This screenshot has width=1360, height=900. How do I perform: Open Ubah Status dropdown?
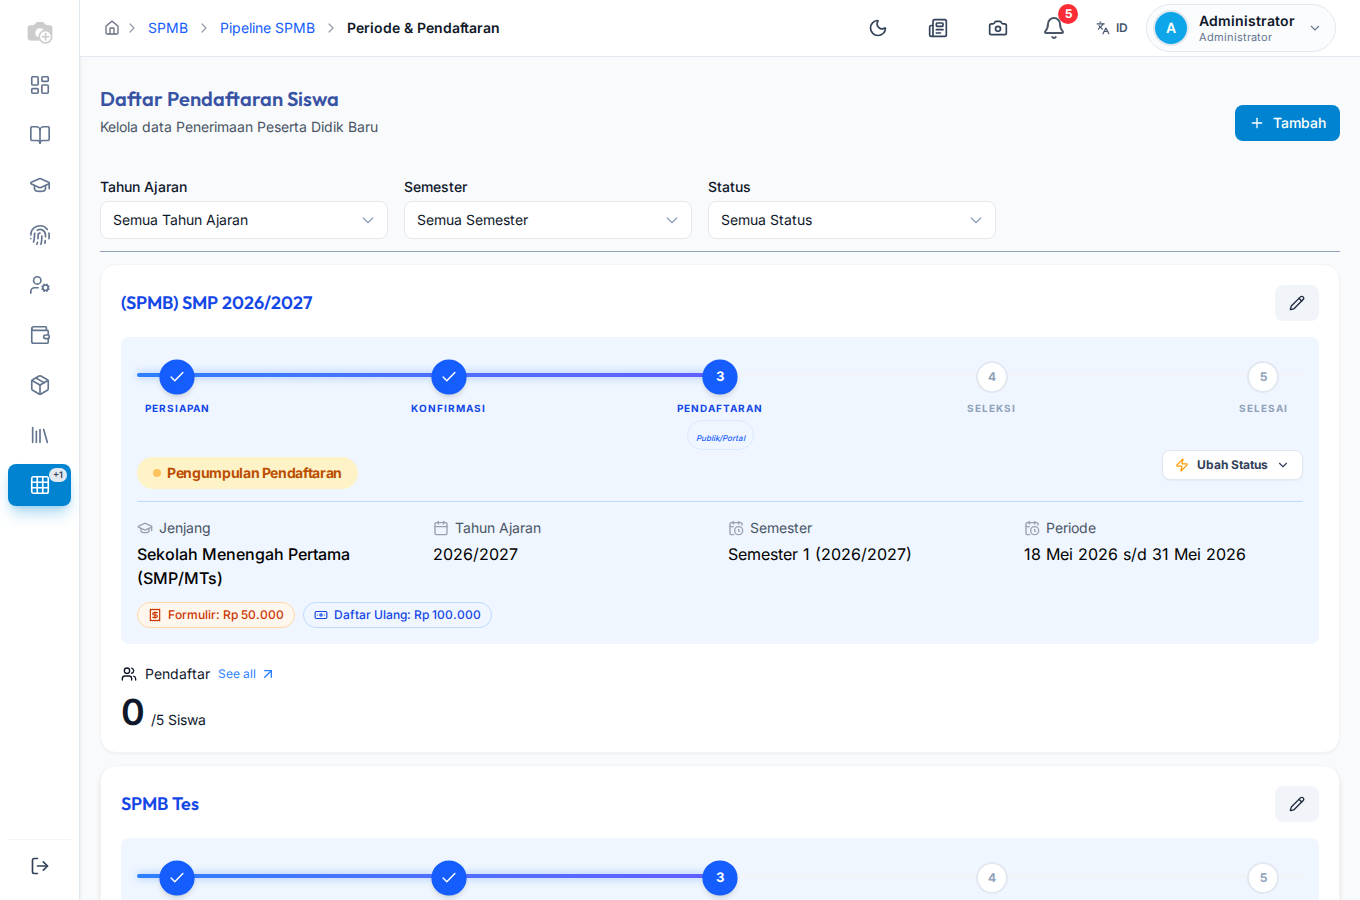click(x=1232, y=465)
